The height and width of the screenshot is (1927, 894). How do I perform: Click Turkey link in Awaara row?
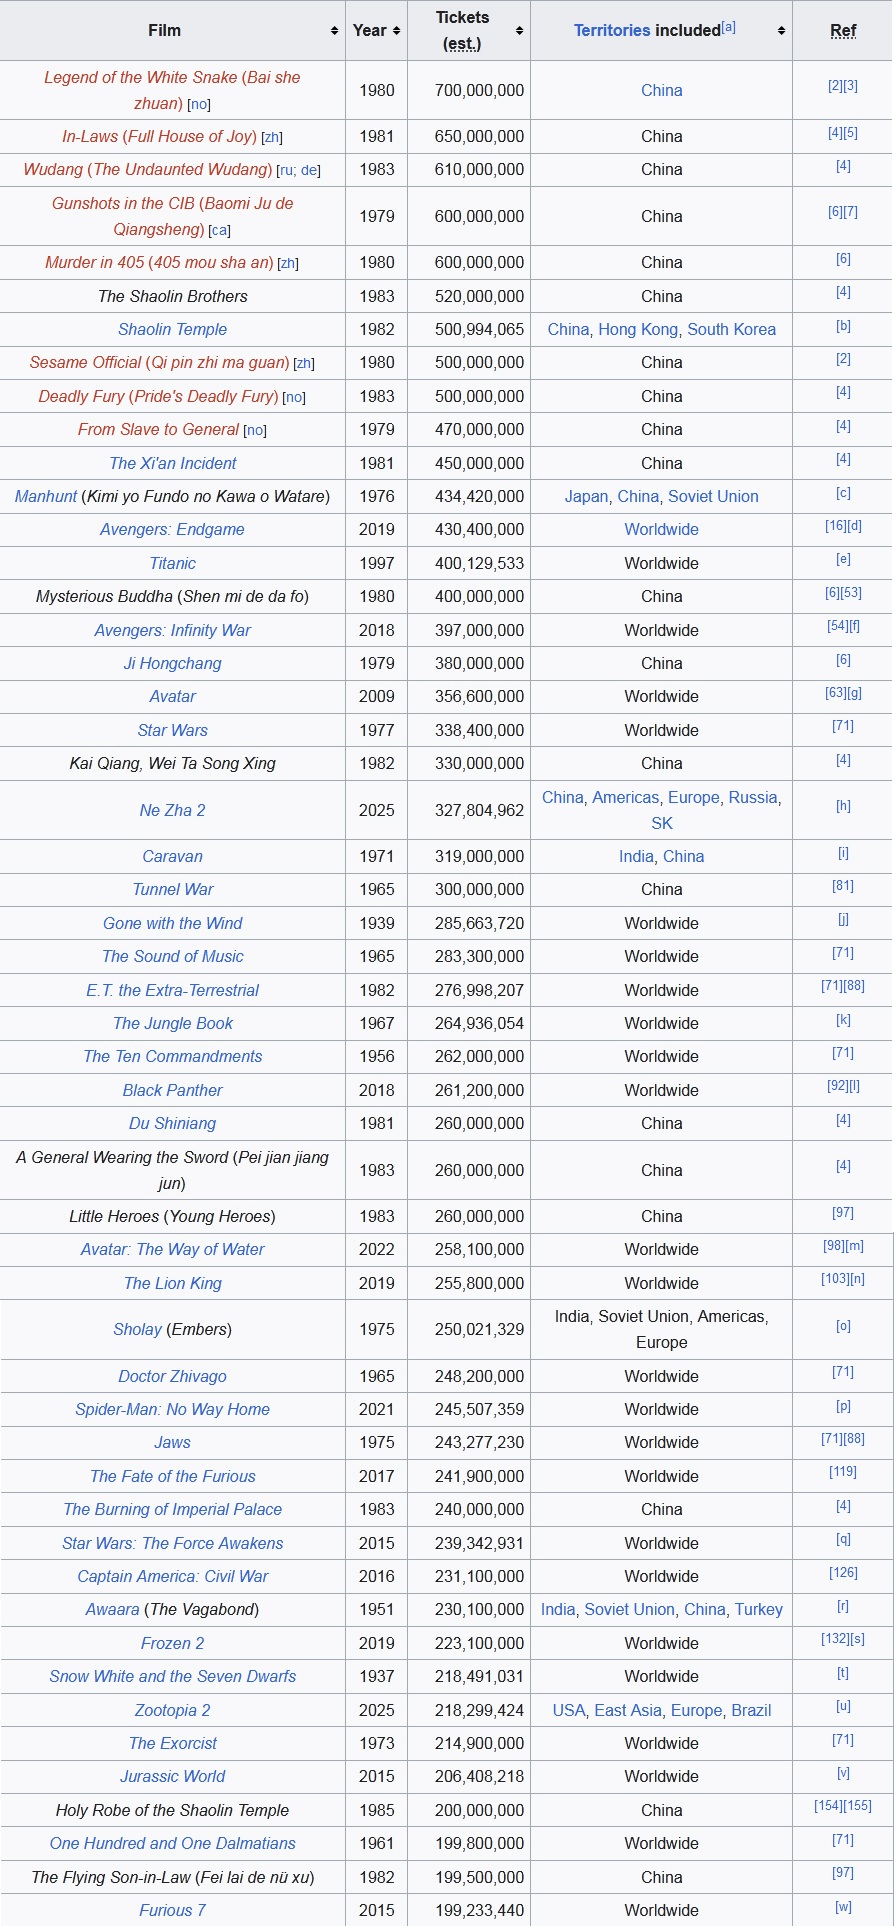click(758, 1609)
